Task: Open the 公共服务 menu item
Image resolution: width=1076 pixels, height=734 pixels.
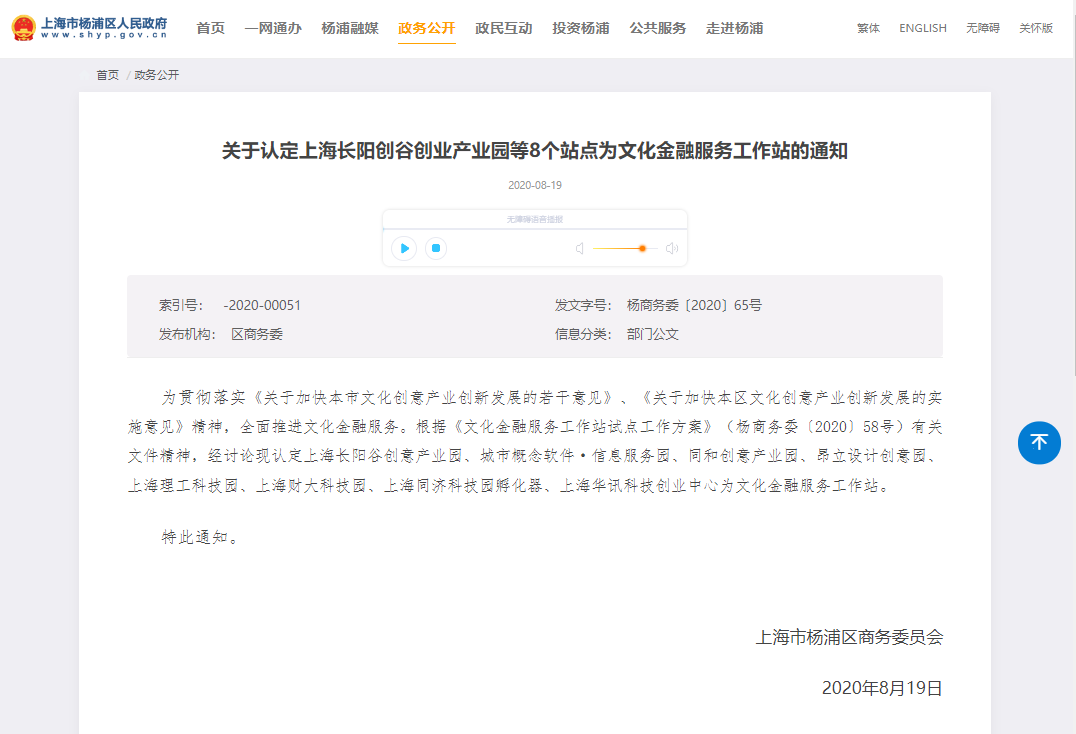Action: coord(658,28)
